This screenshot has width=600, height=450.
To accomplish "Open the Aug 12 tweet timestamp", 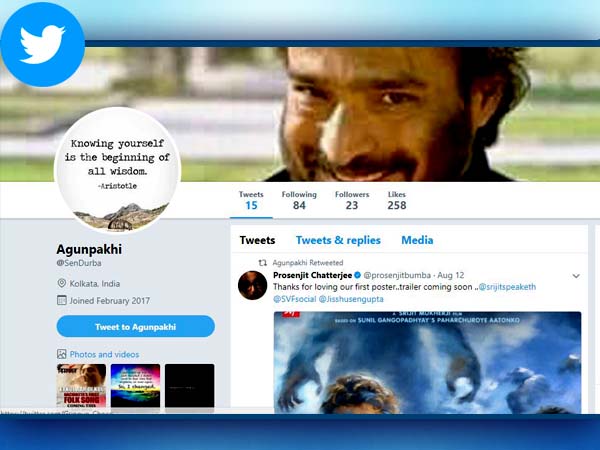I will point(451,275).
